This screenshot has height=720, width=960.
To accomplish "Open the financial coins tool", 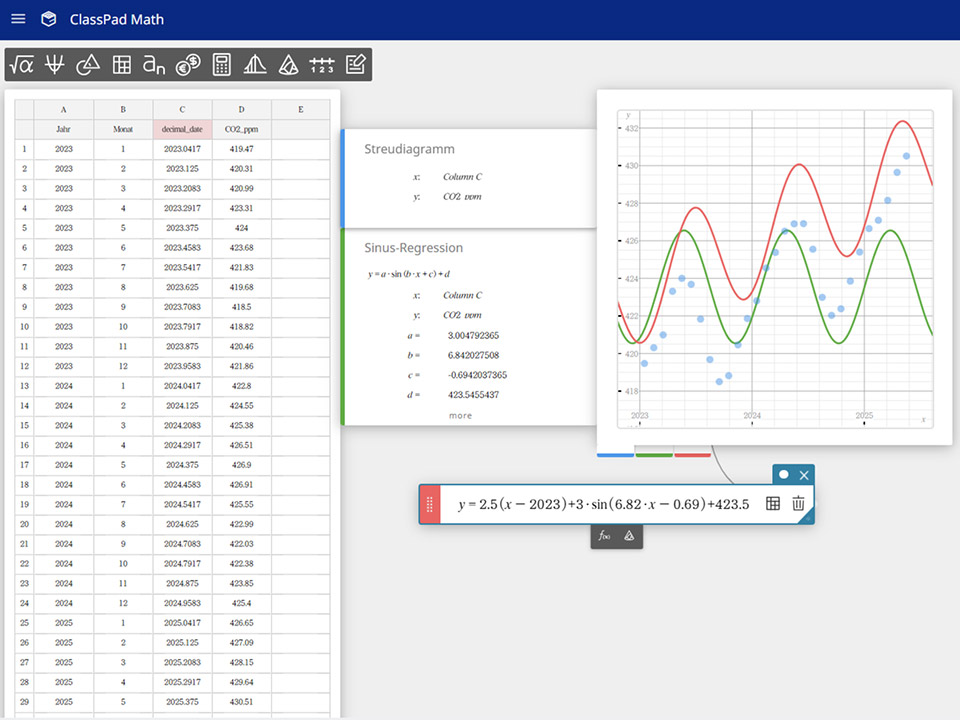I will click(x=188, y=65).
